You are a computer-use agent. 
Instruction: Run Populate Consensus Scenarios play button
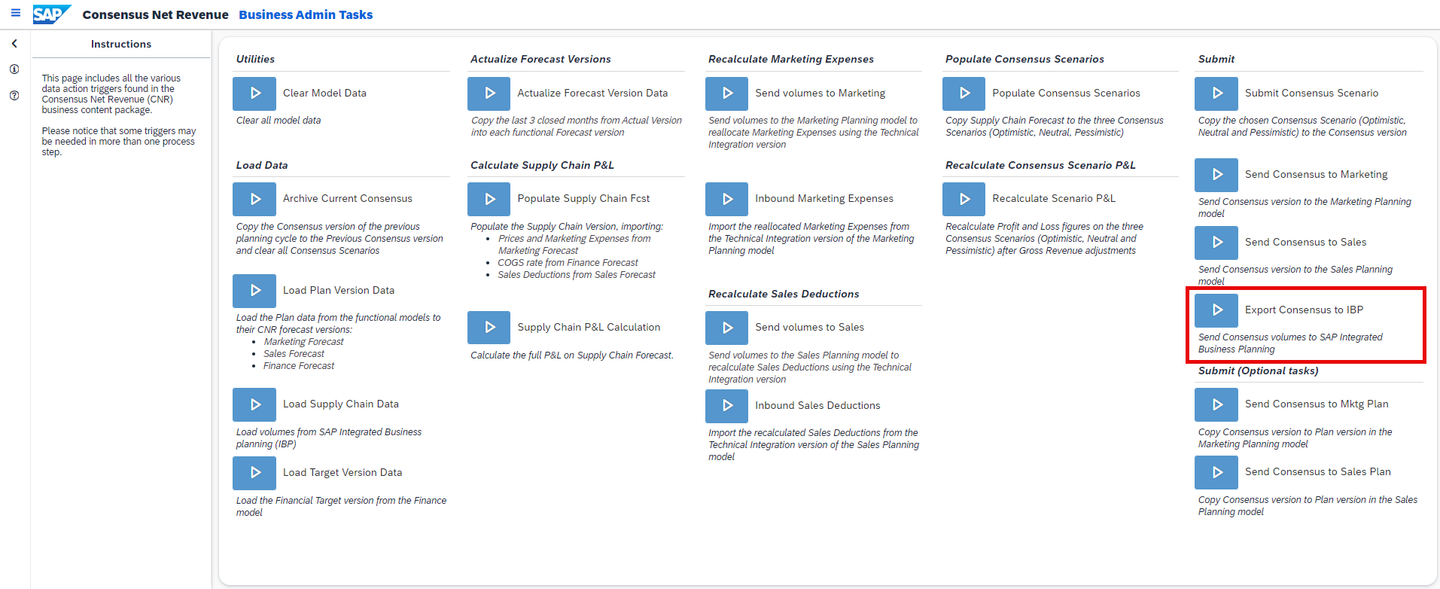(x=964, y=93)
